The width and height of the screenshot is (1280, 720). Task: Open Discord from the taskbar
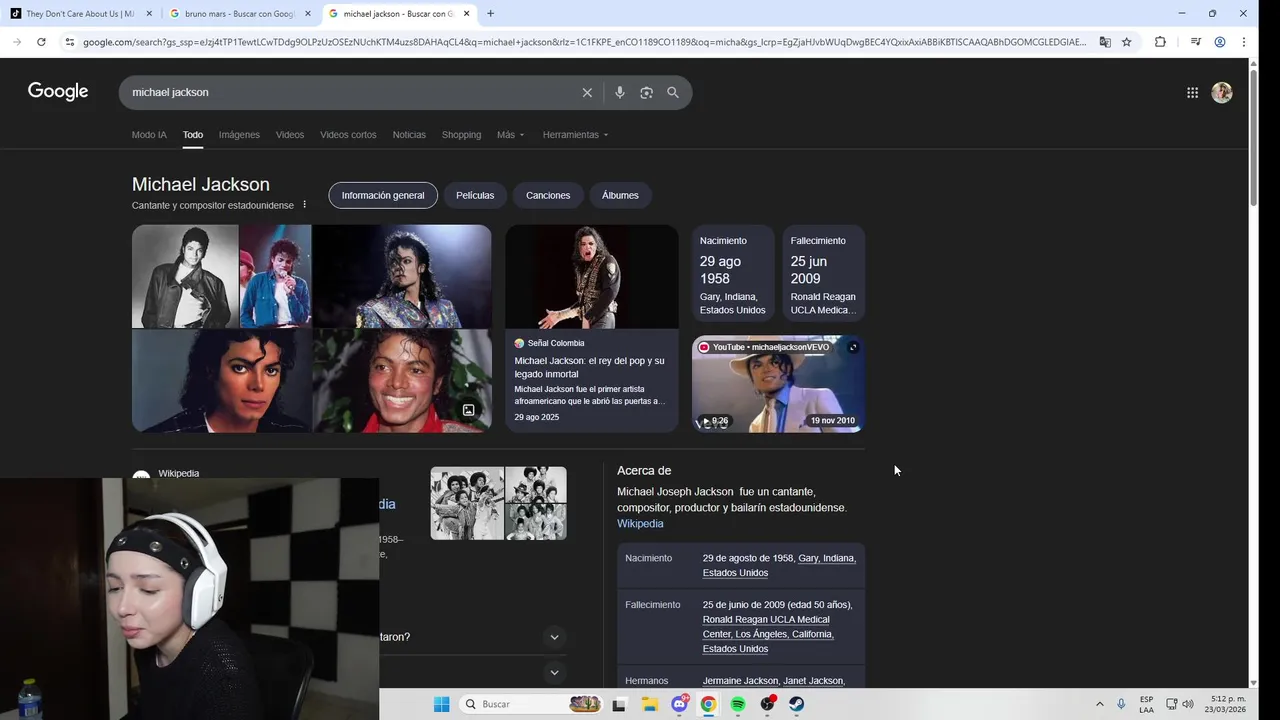click(x=680, y=704)
